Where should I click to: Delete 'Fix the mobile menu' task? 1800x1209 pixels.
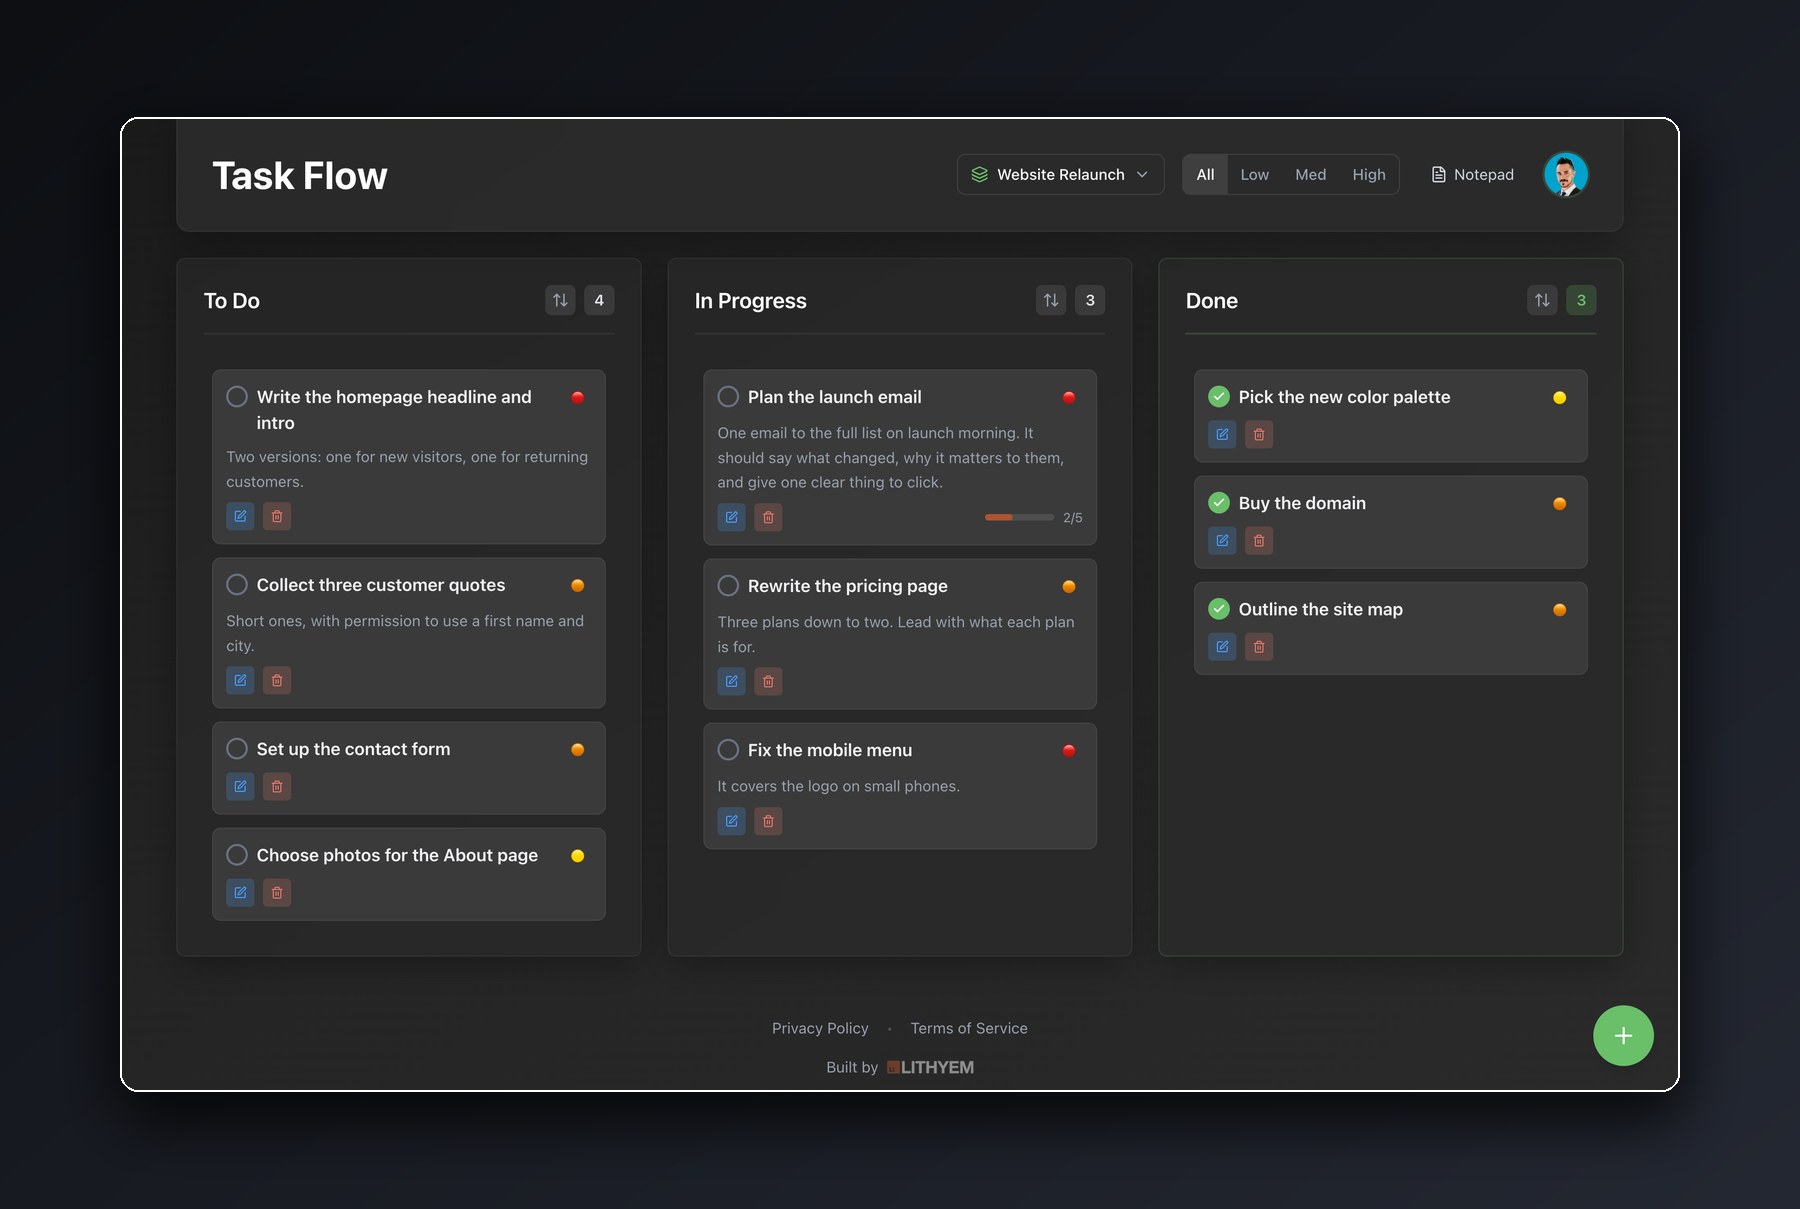click(768, 822)
